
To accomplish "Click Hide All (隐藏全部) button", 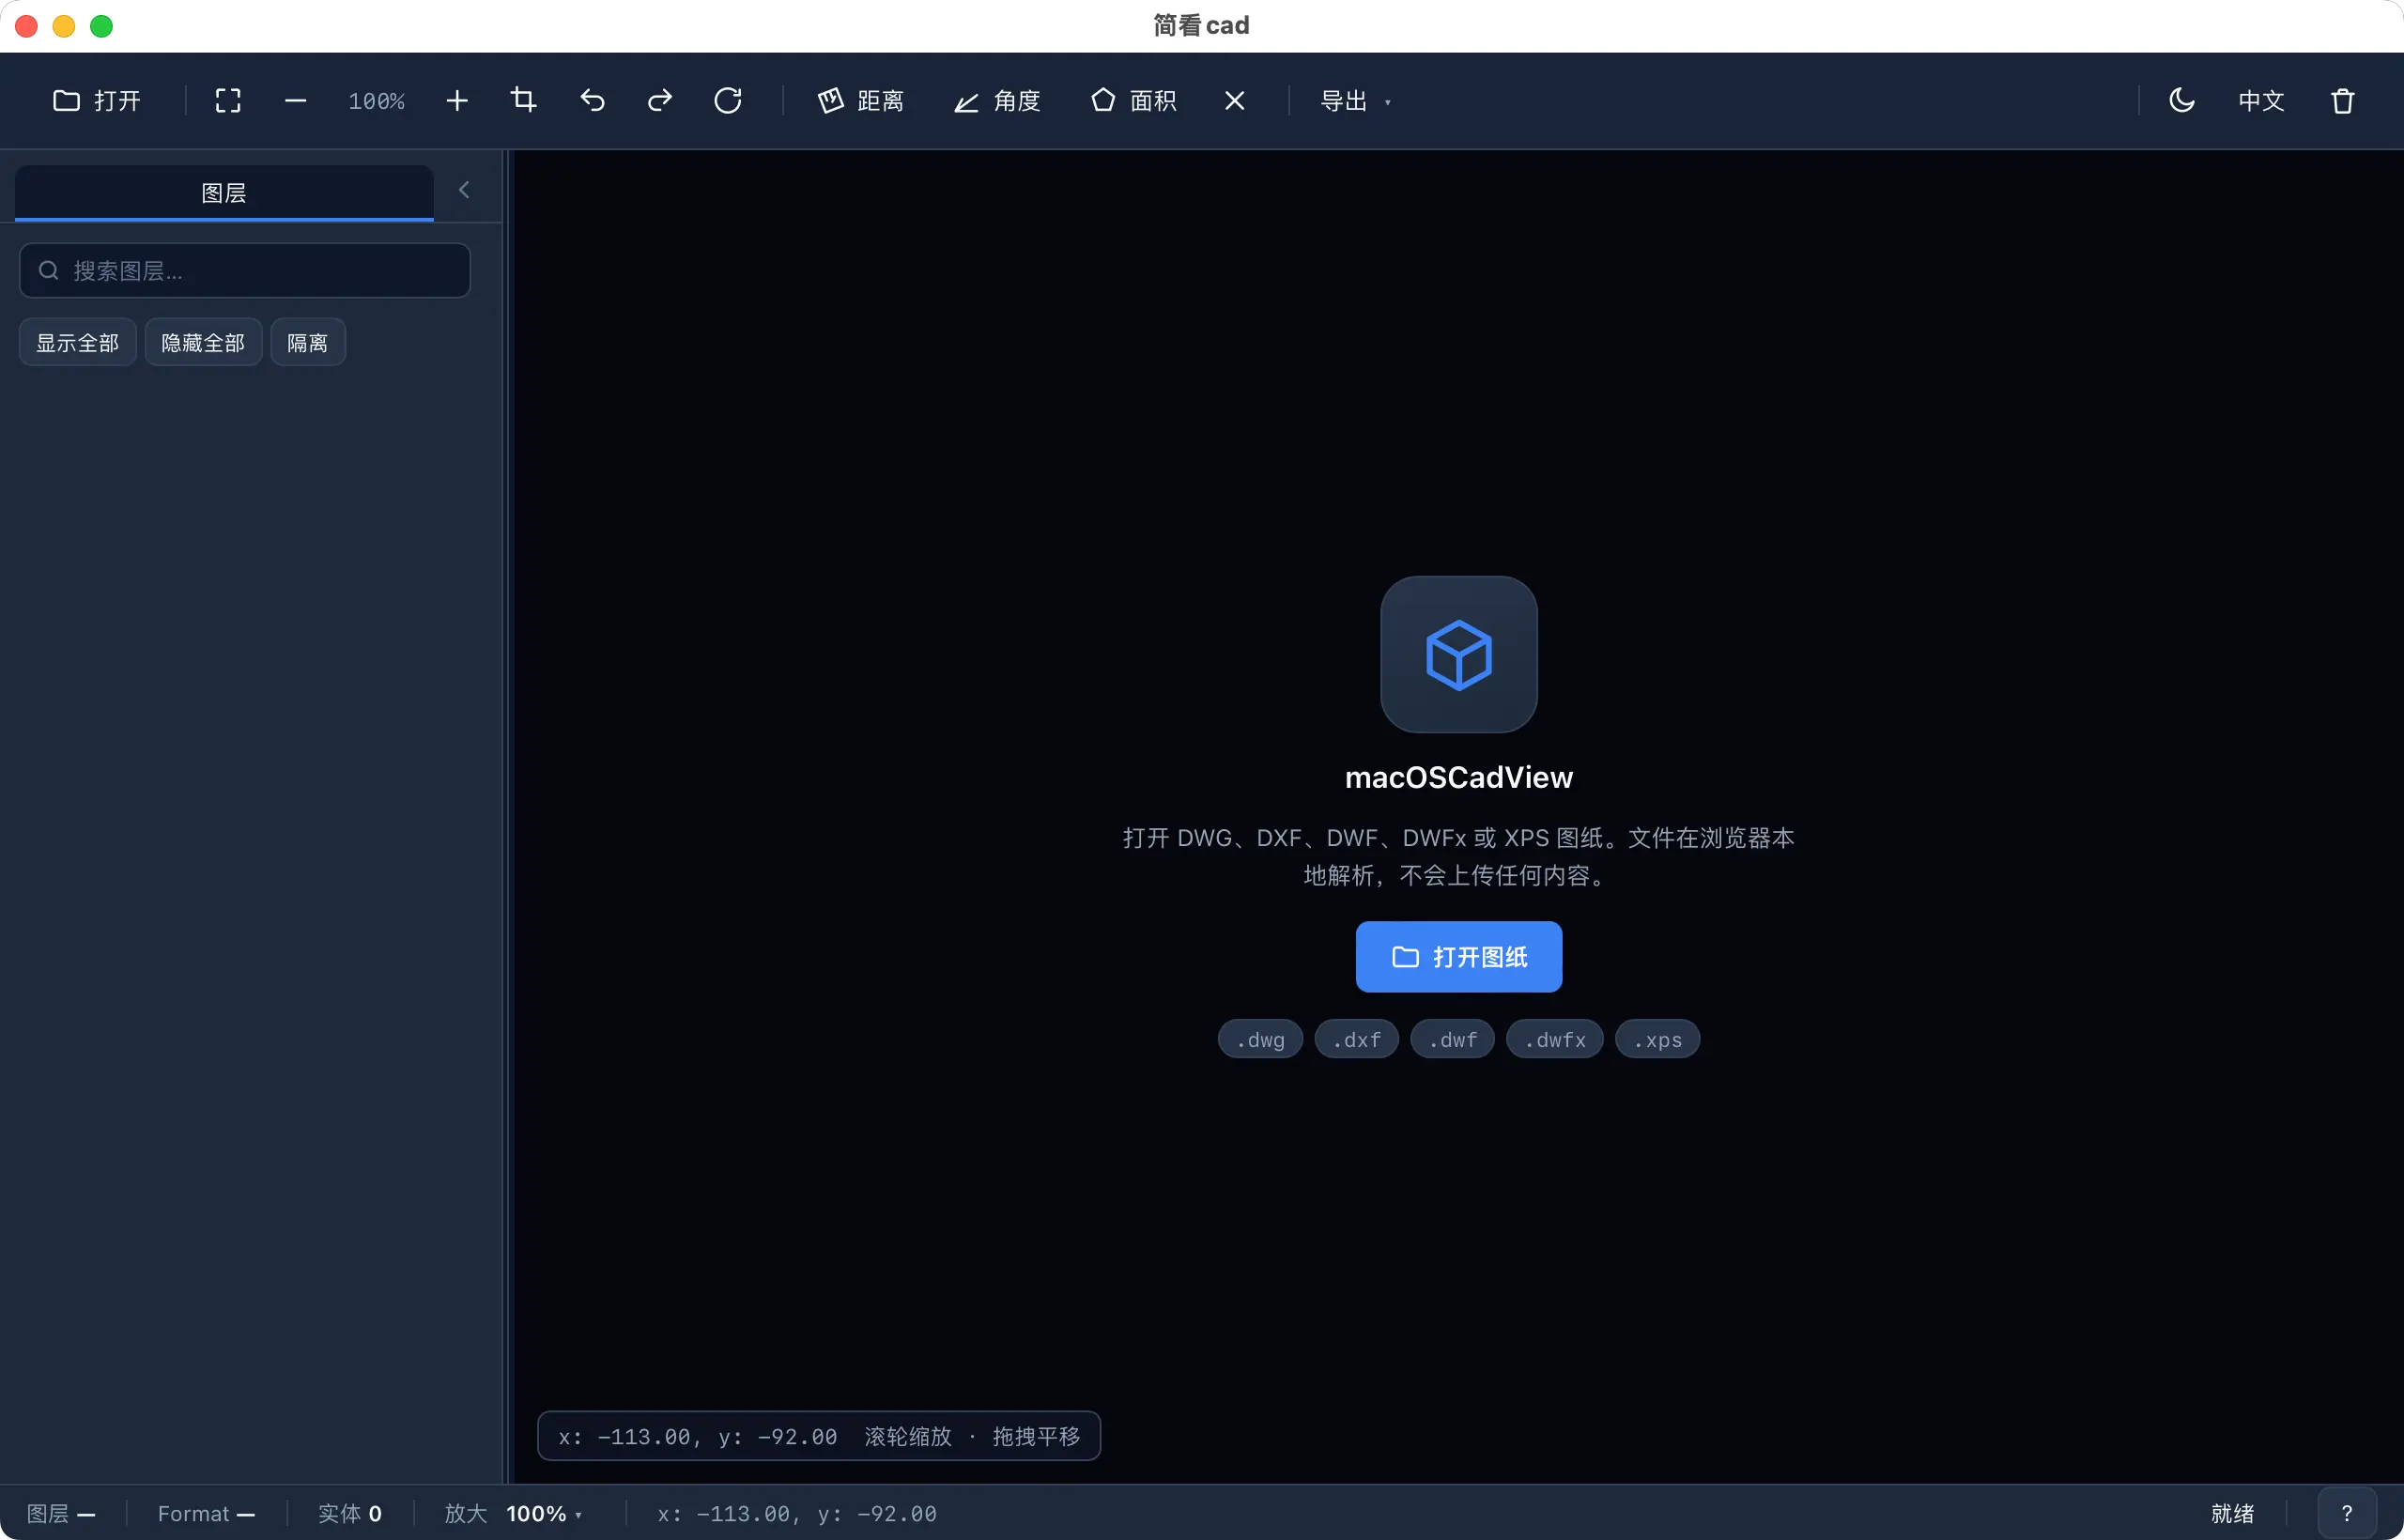I will click(203, 343).
